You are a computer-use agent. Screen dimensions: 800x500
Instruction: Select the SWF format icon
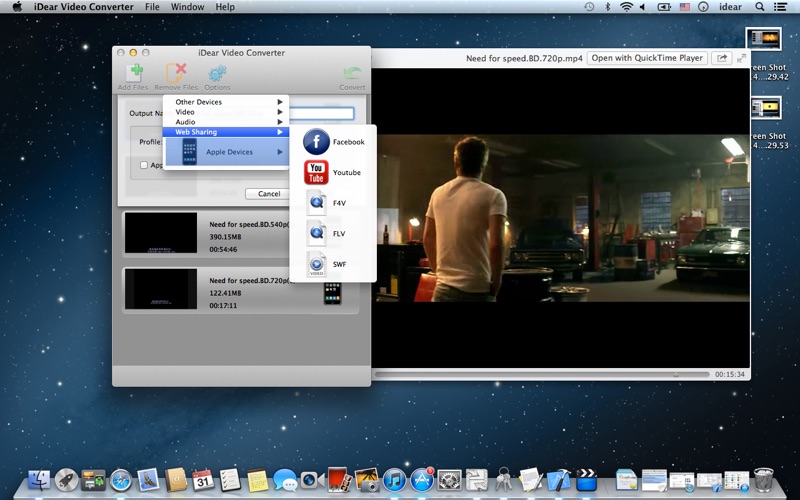(x=316, y=264)
